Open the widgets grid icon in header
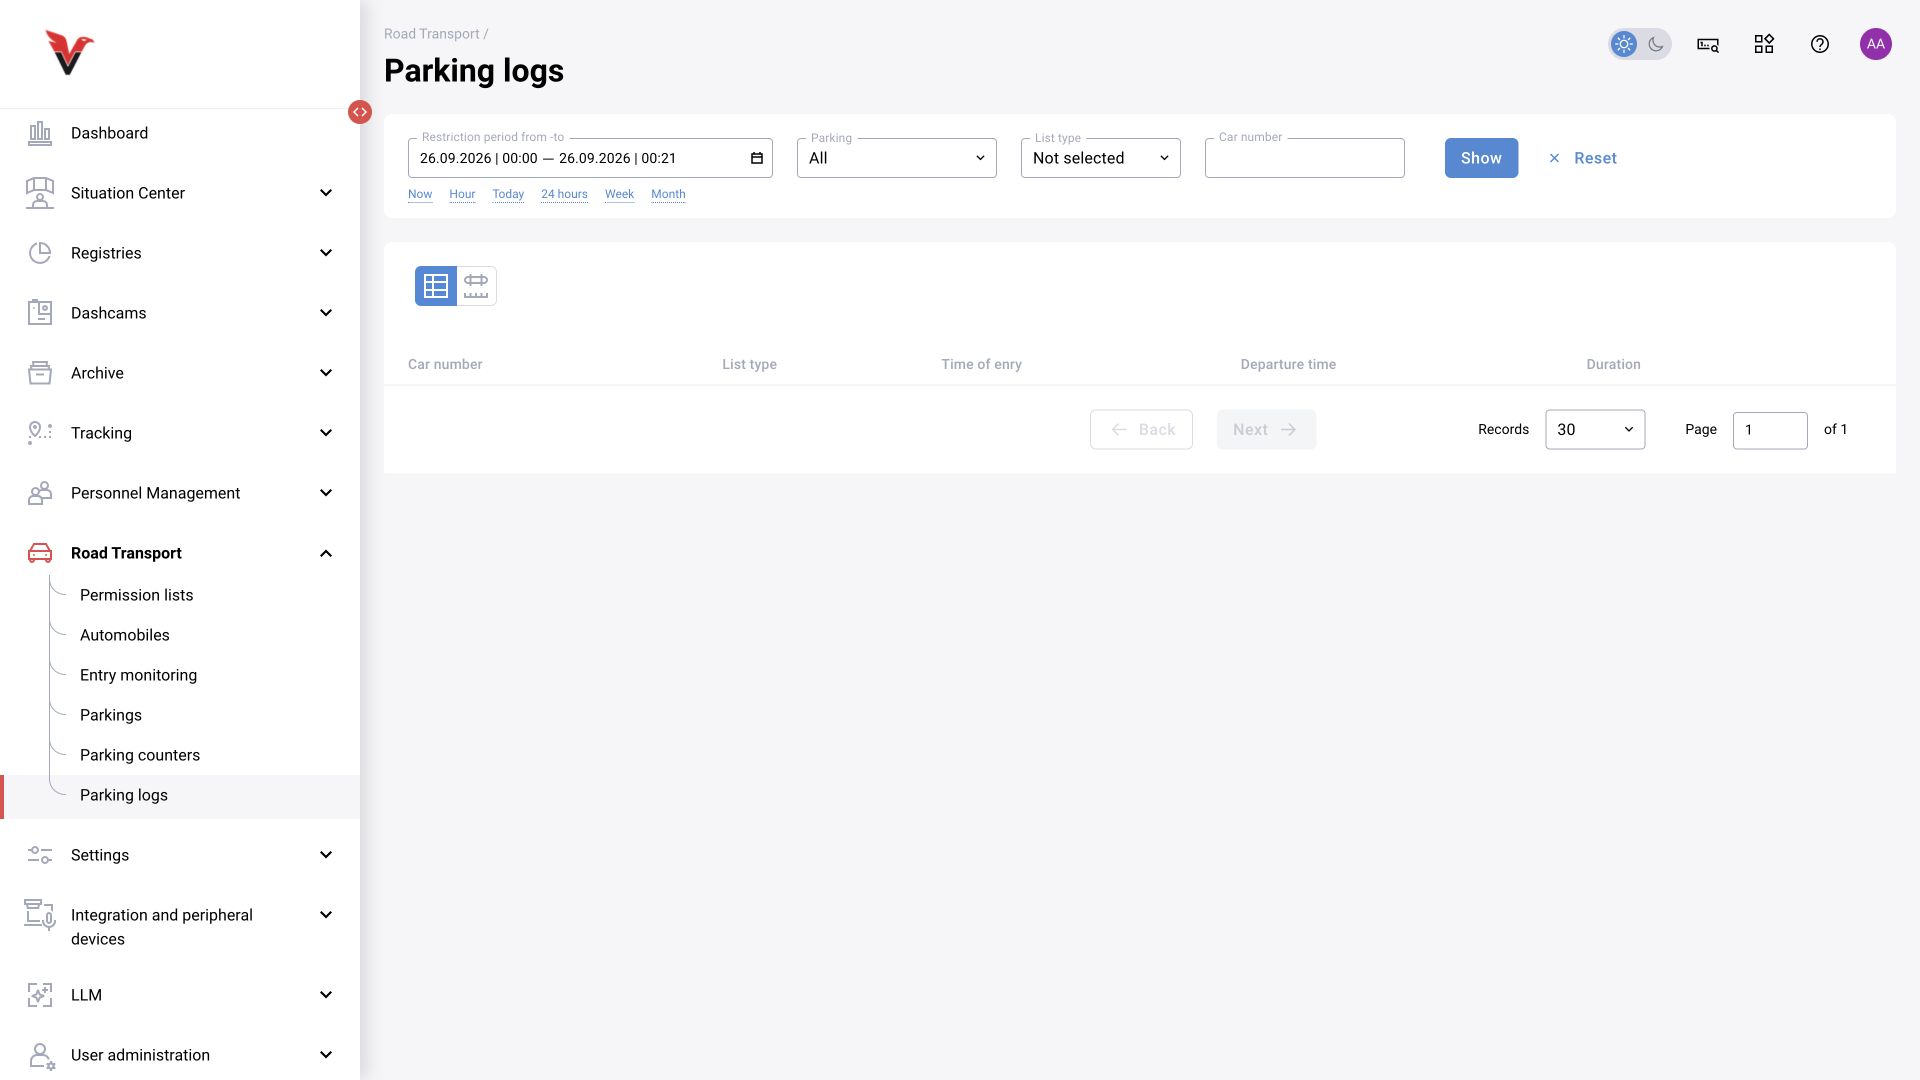The height and width of the screenshot is (1080, 1920). (1764, 44)
